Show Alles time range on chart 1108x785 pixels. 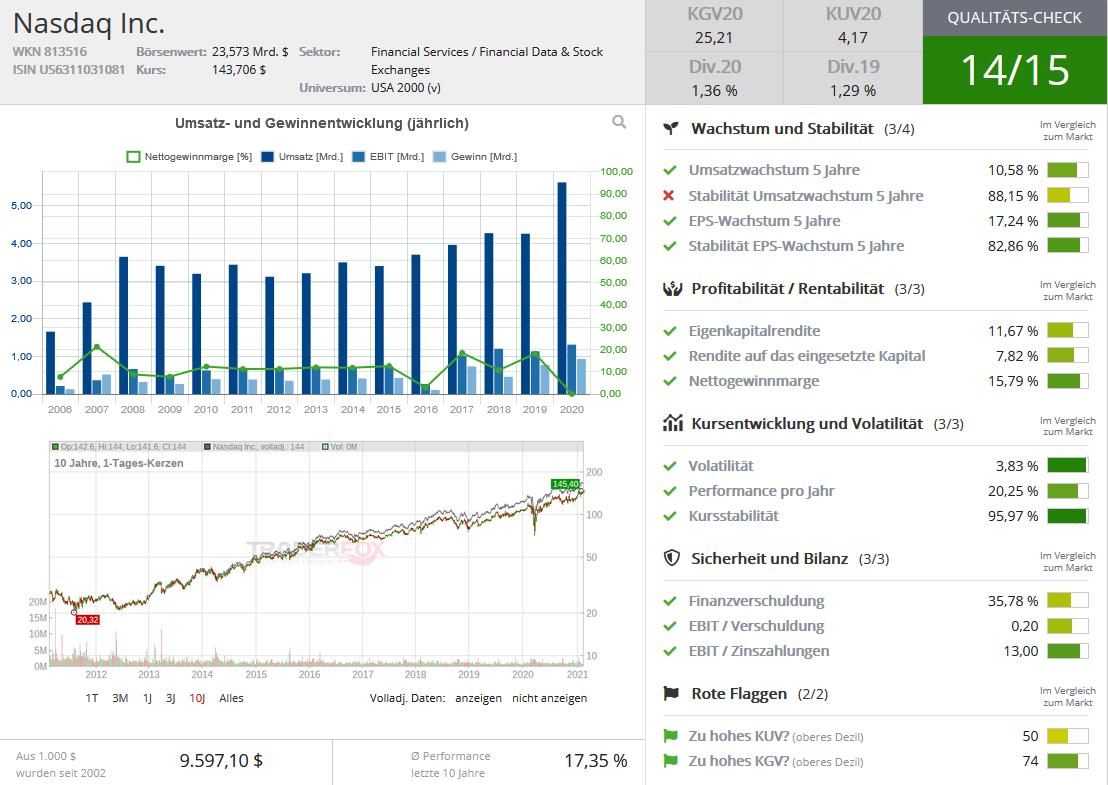(x=231, y=698)
